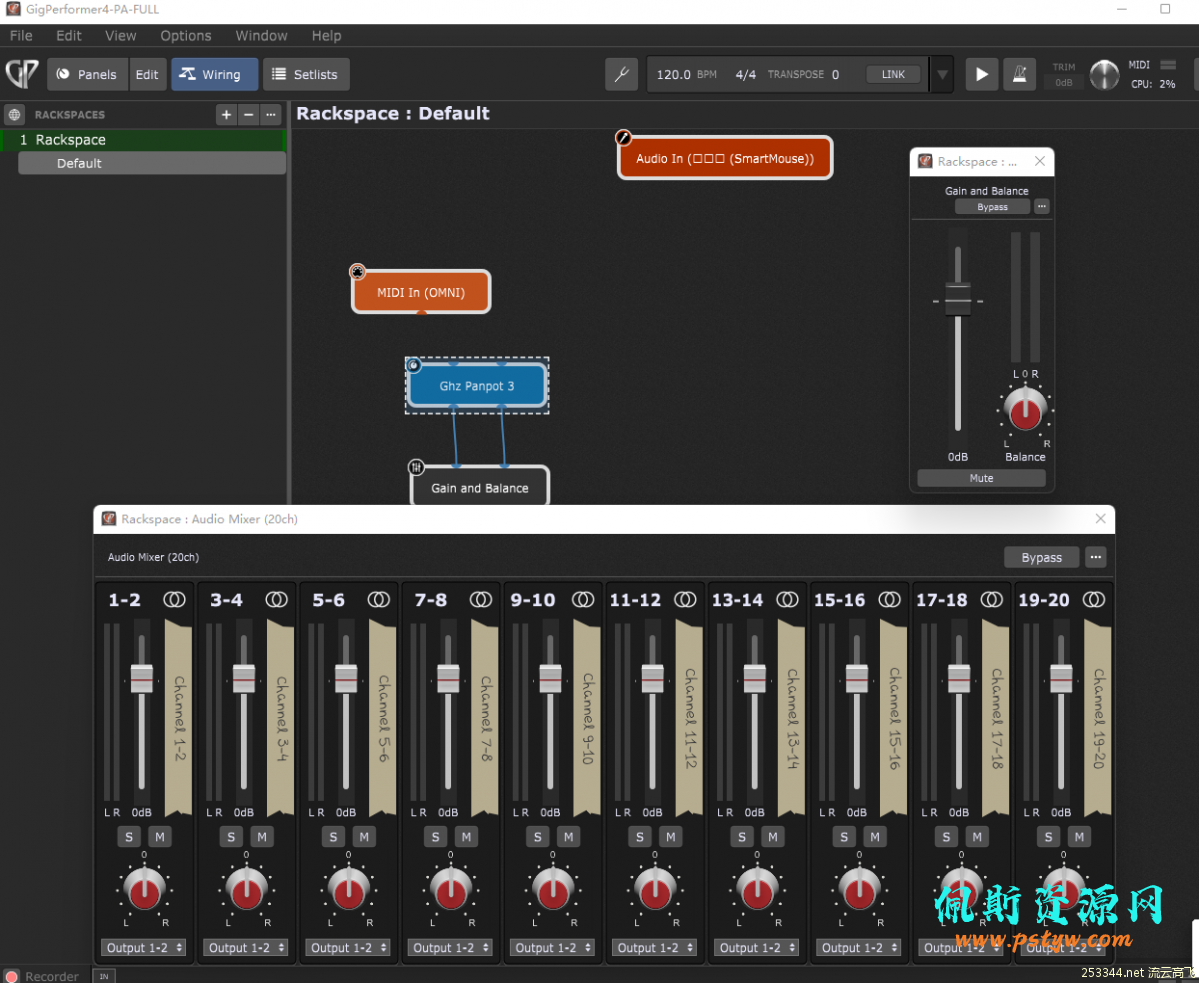Click stereo link icon on channel 15-16

tap(889, 600)
